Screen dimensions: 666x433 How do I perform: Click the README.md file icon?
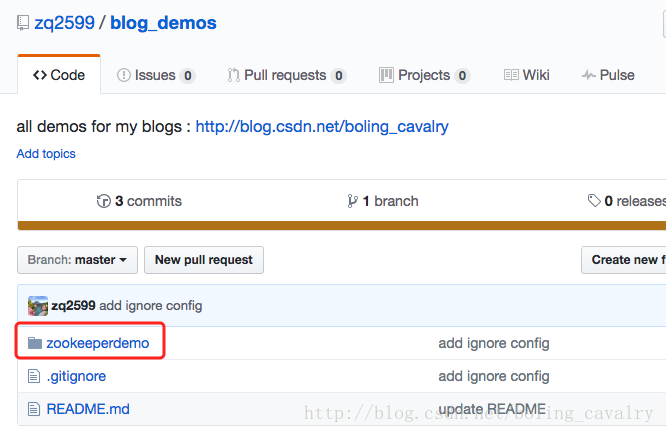(35, 409)
